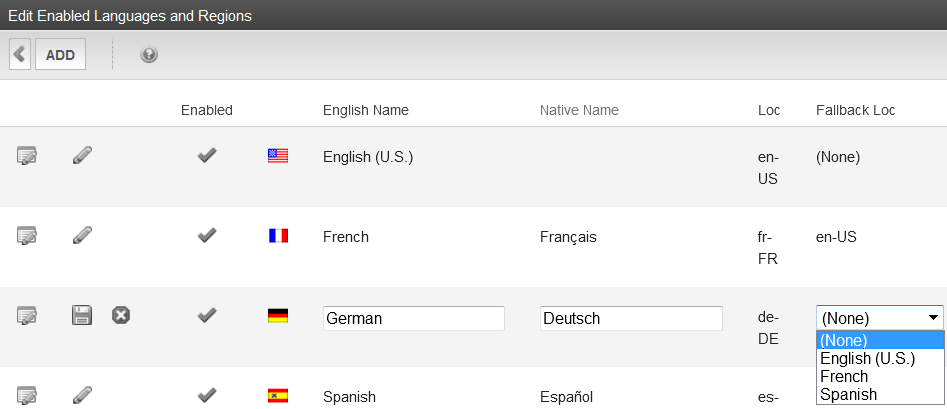Open static resources editor for Spanish
Screen dimensions: 947x409
pos(27,396)
